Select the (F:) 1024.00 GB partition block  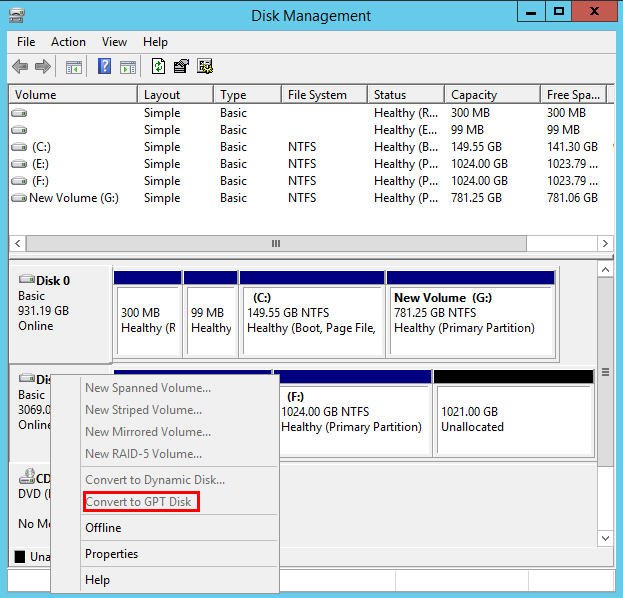point(353,413)
